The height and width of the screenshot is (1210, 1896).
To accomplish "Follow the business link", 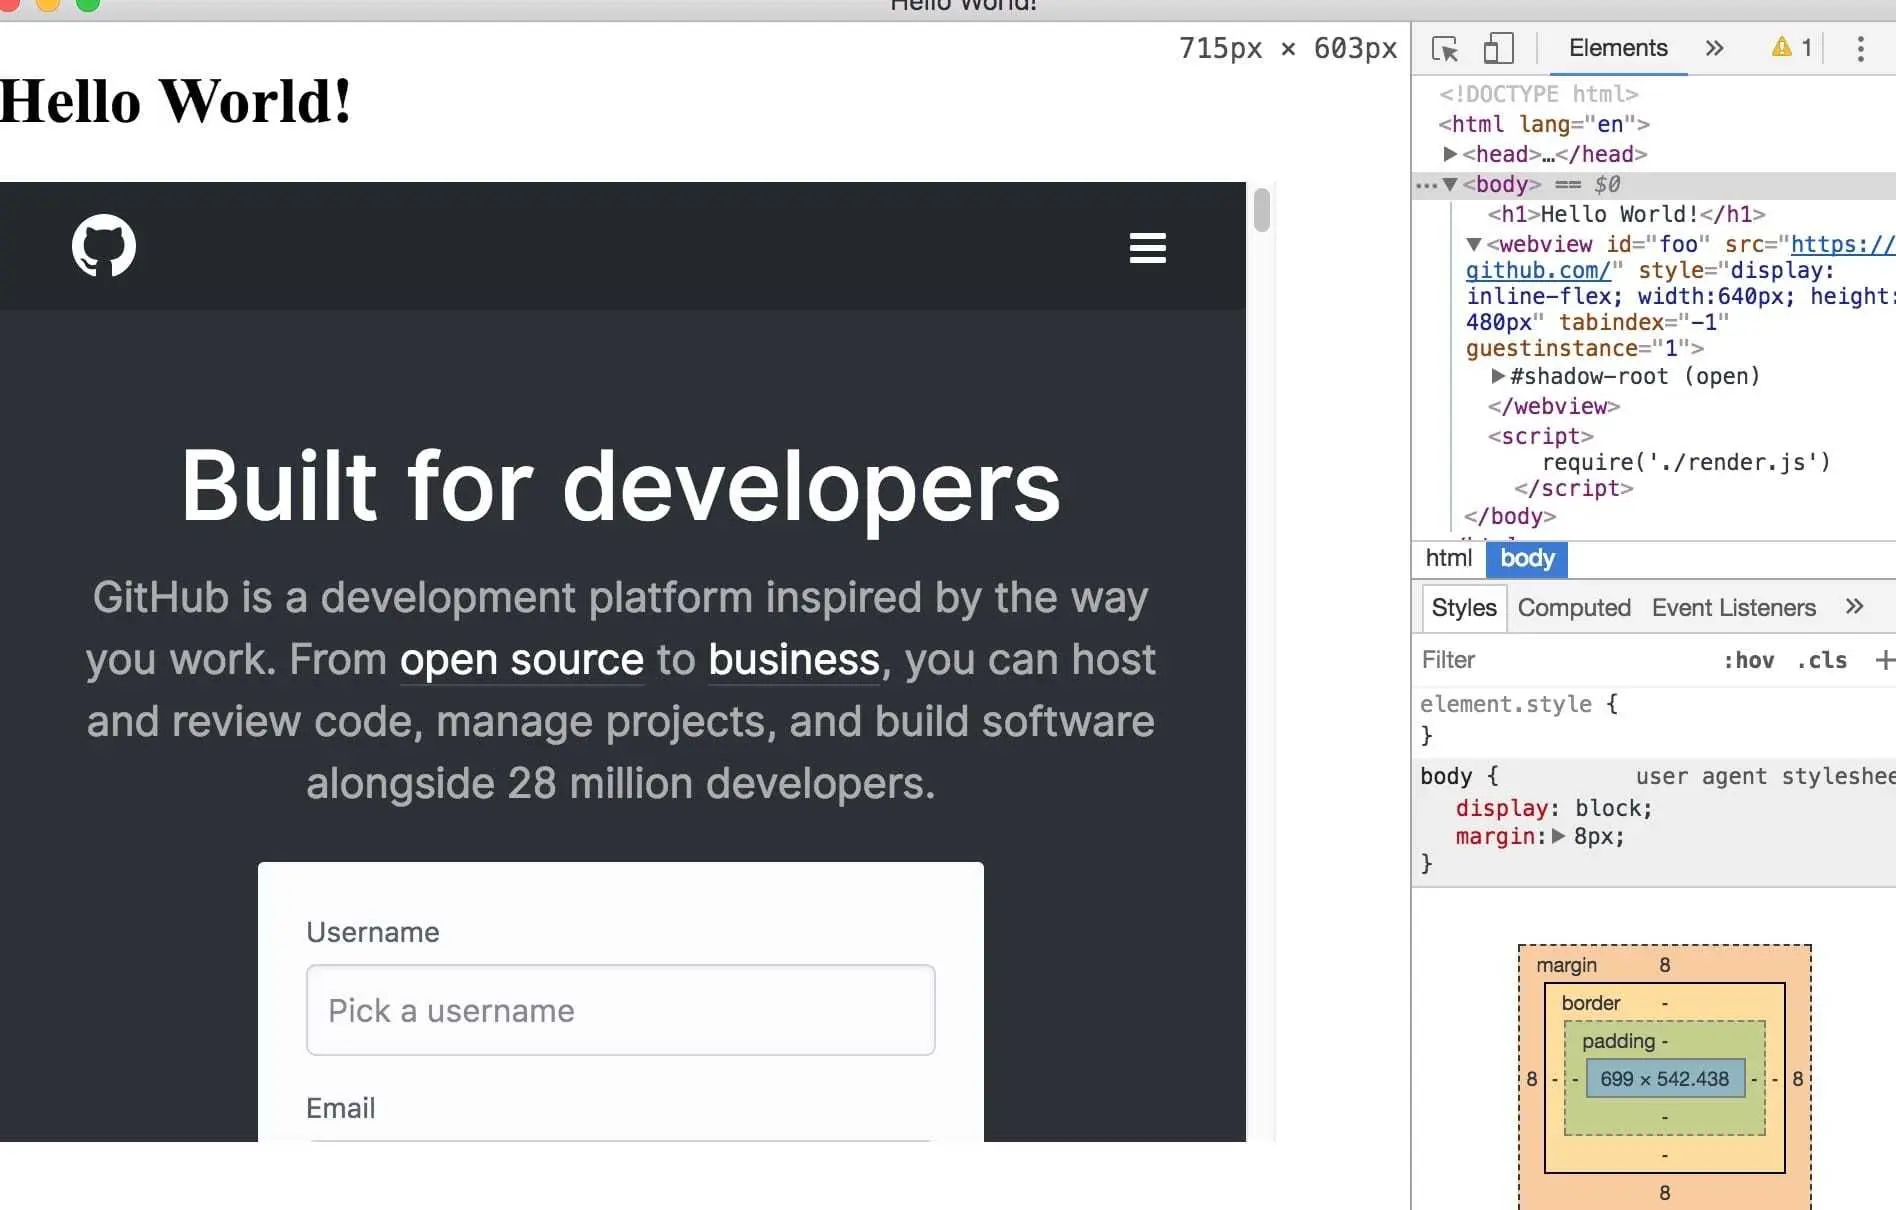I will 794,660.
